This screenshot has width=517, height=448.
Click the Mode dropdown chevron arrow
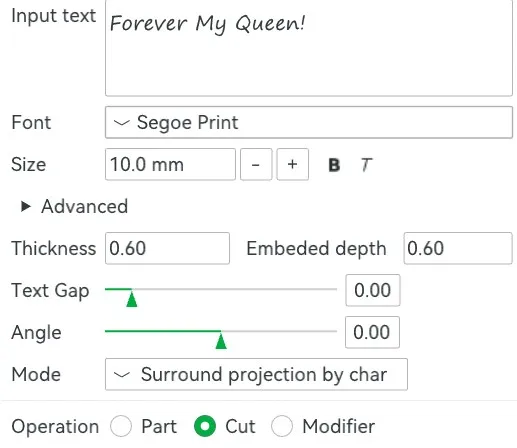(121, 375)
